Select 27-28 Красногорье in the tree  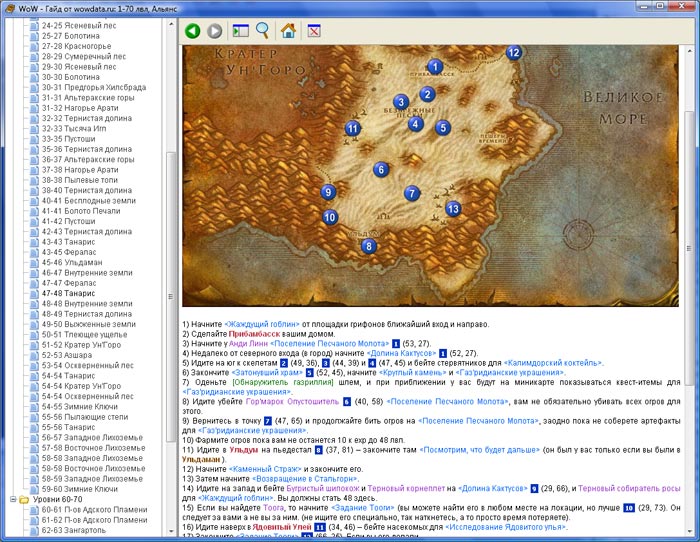(x=76, y=46)
